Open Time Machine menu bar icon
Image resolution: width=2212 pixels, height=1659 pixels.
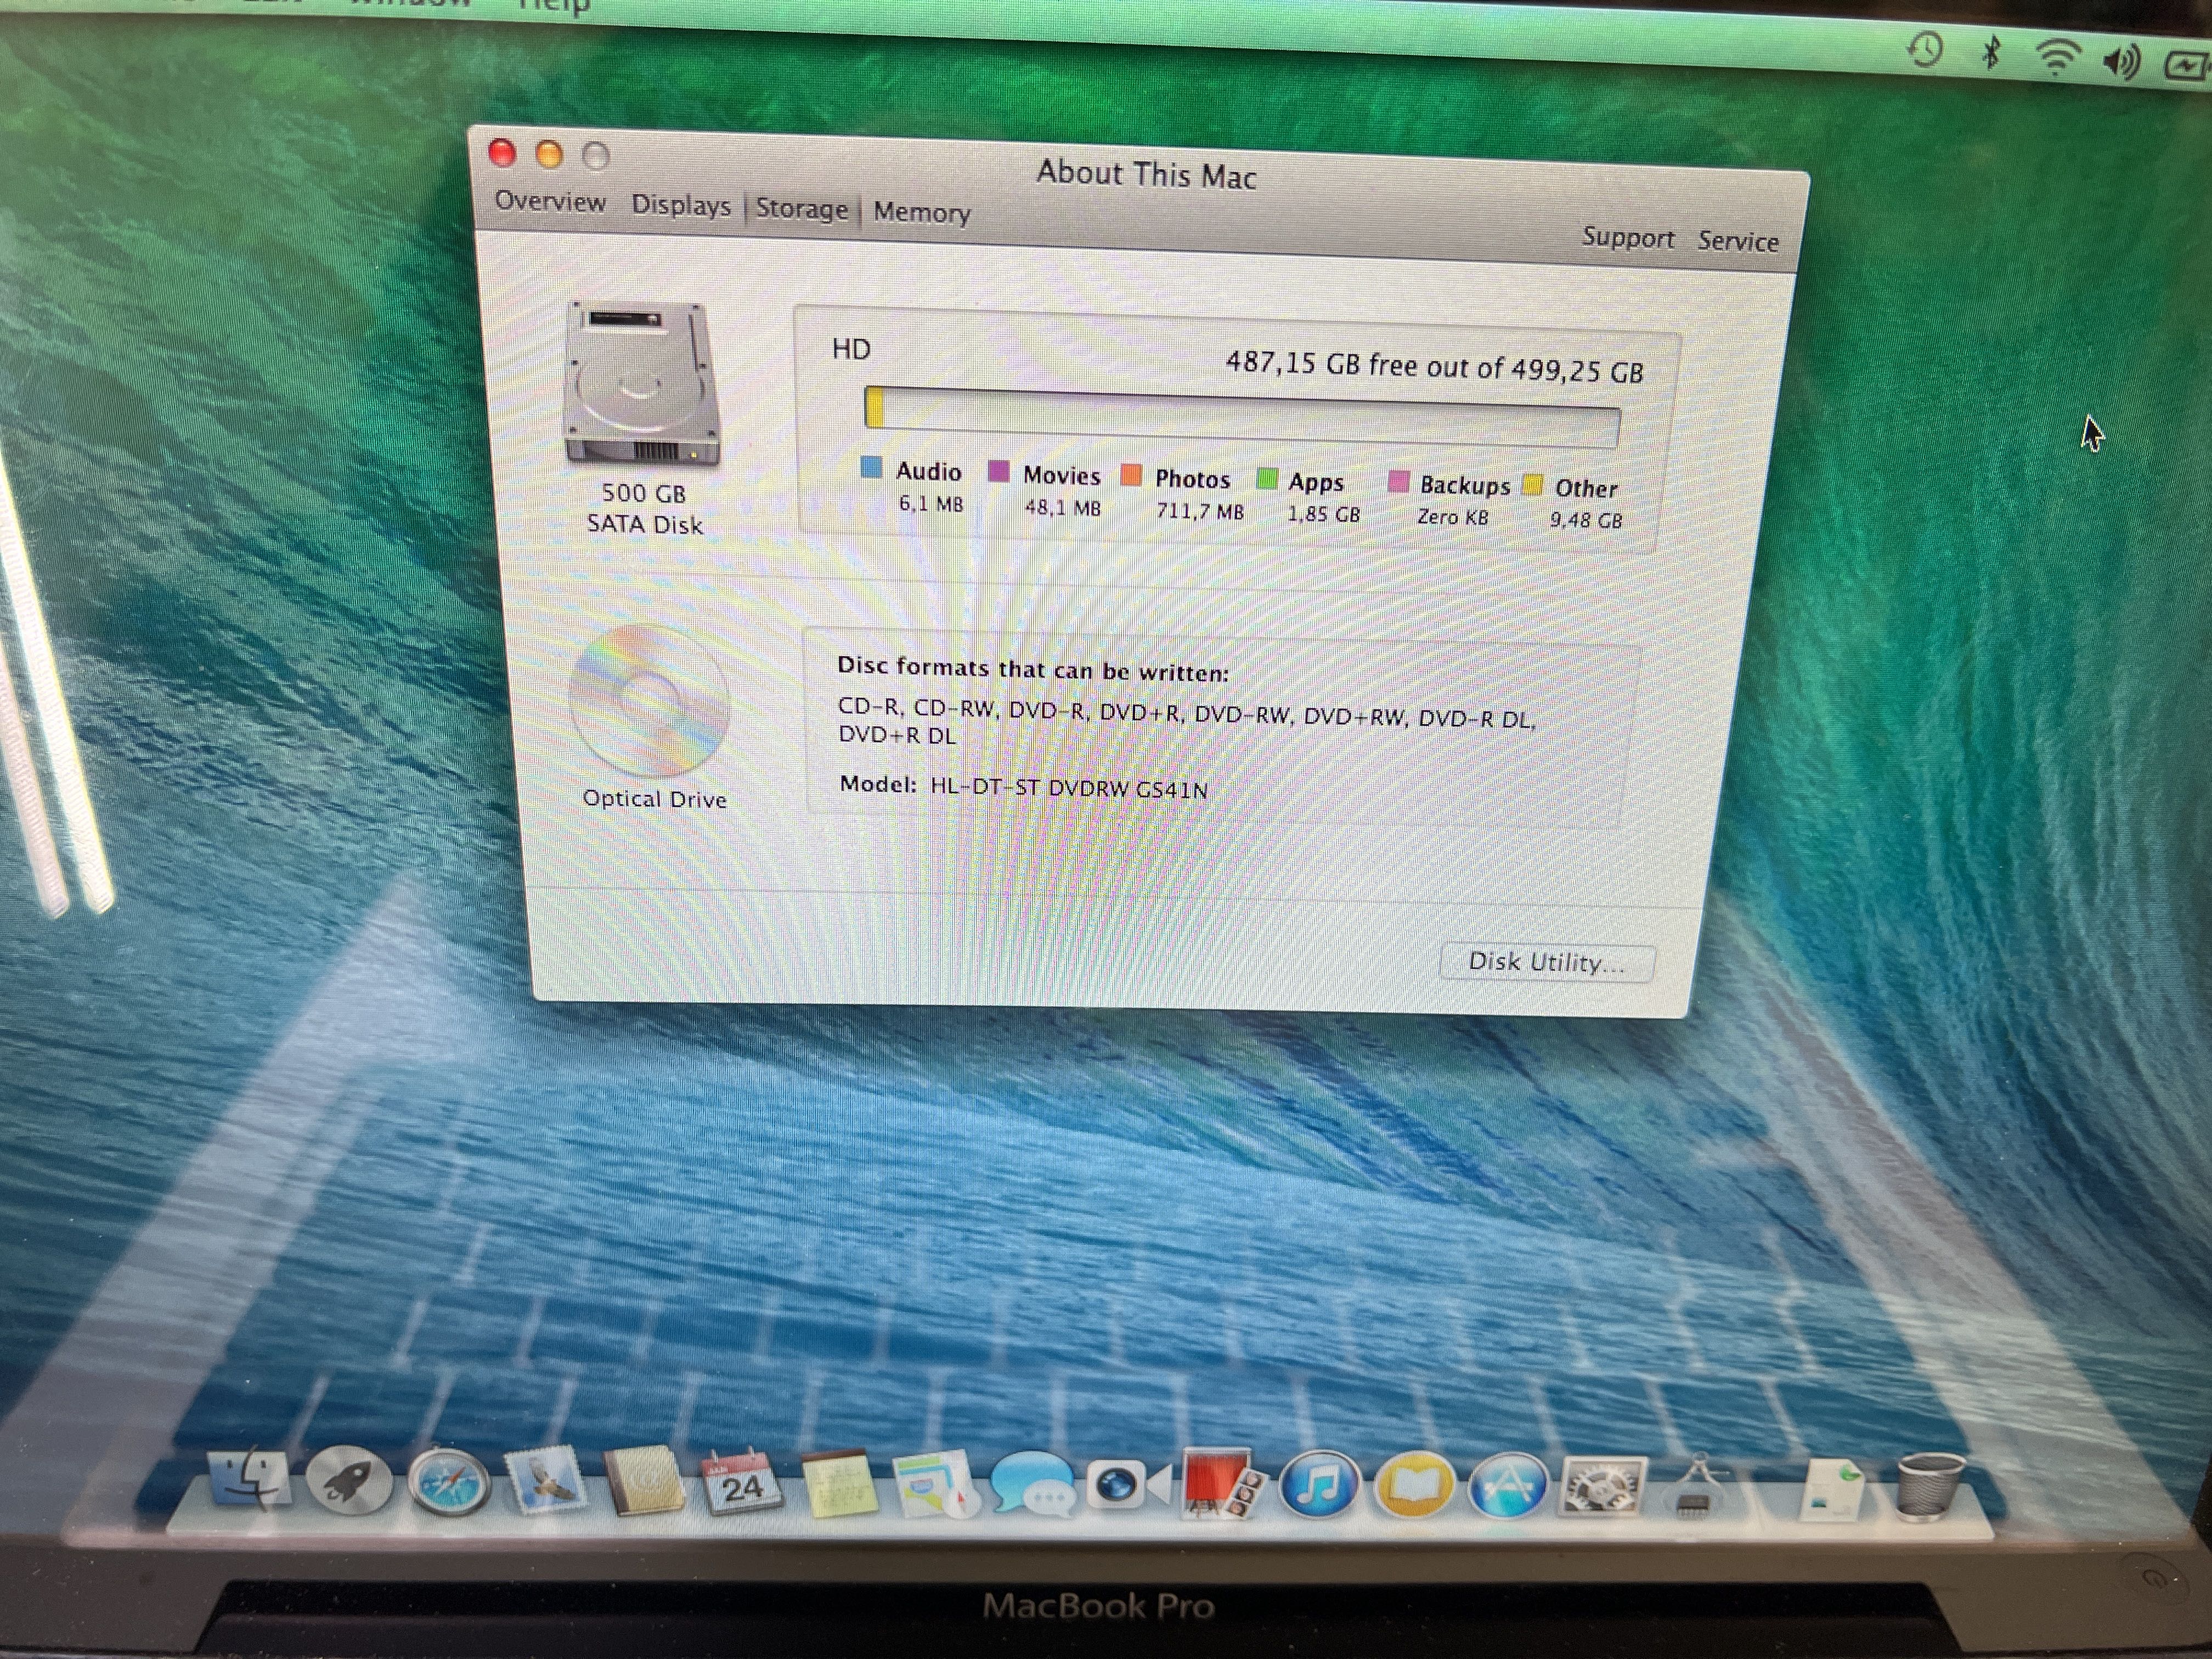coord(1925,50)
